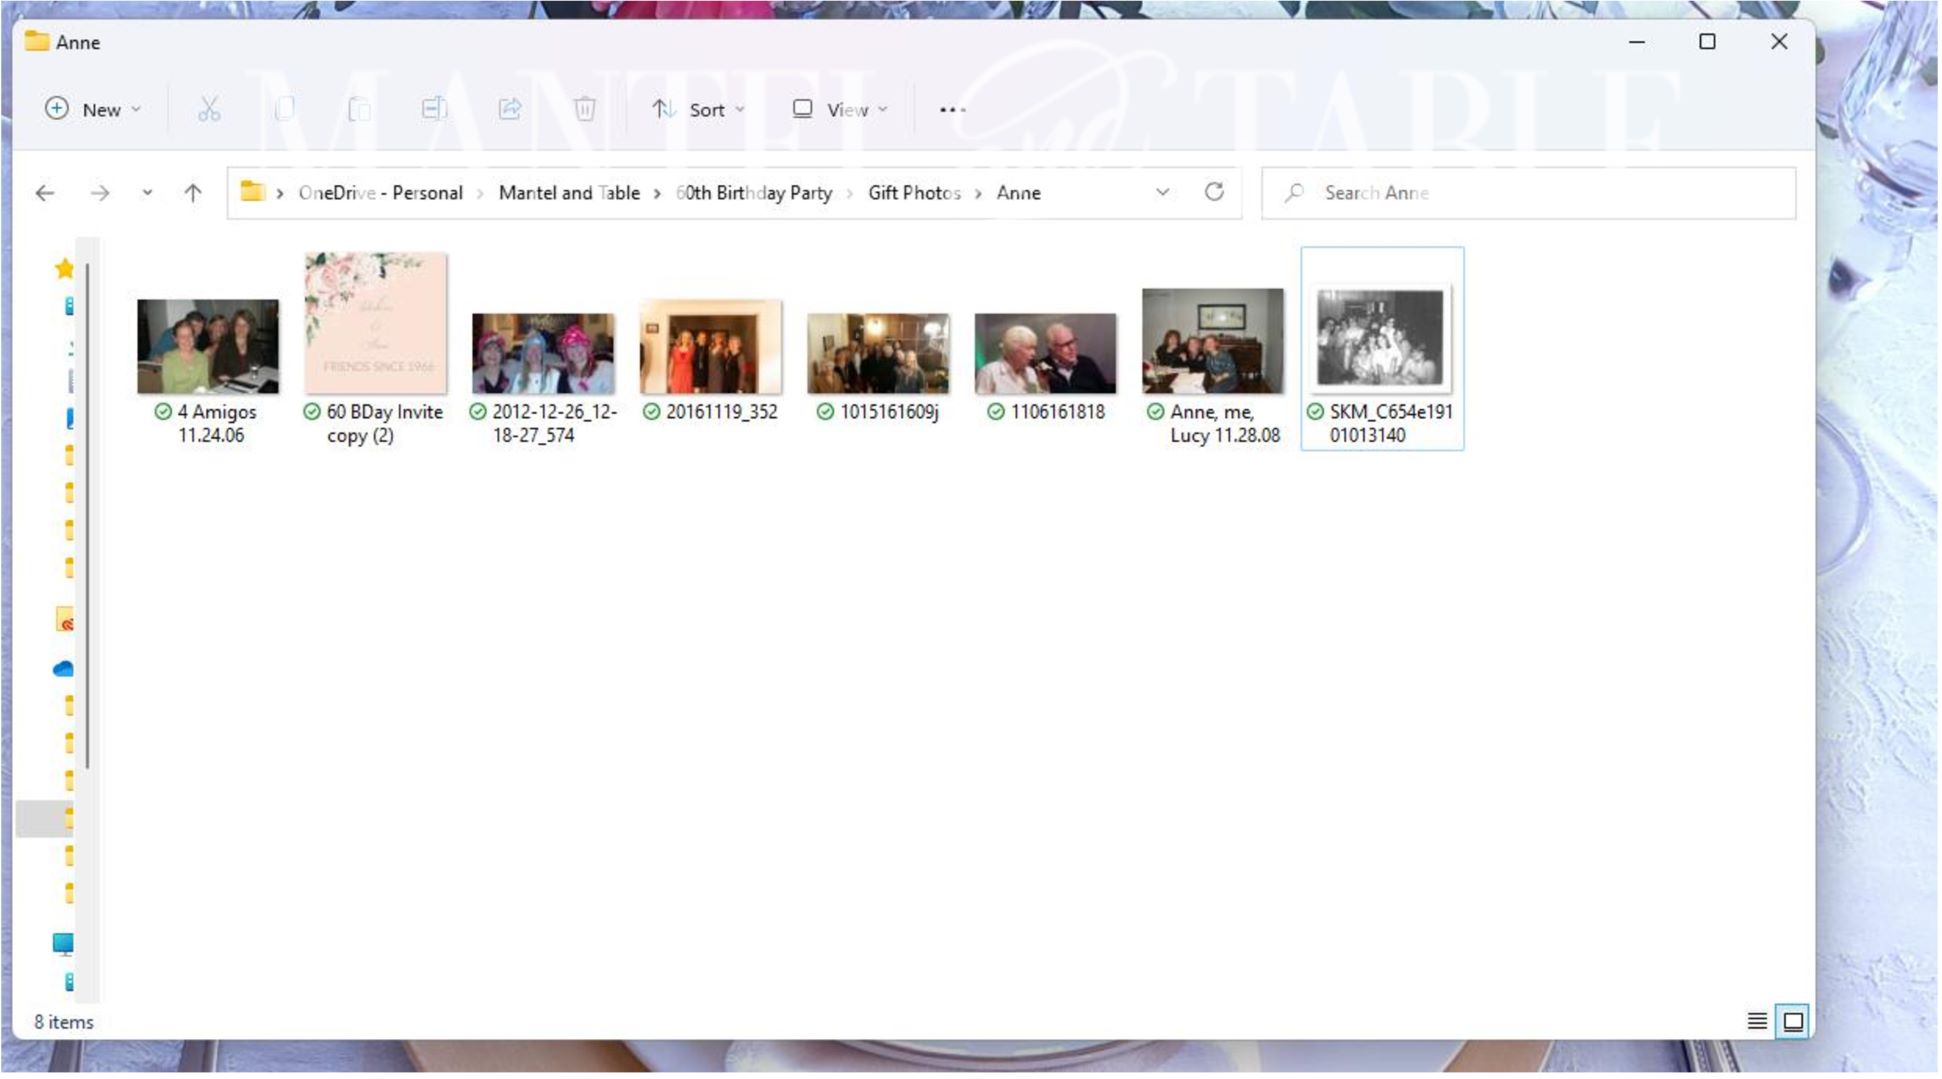Click the folder icon in address bar
Viewport: 1942px width, 1079px height.
pos(252,192)
